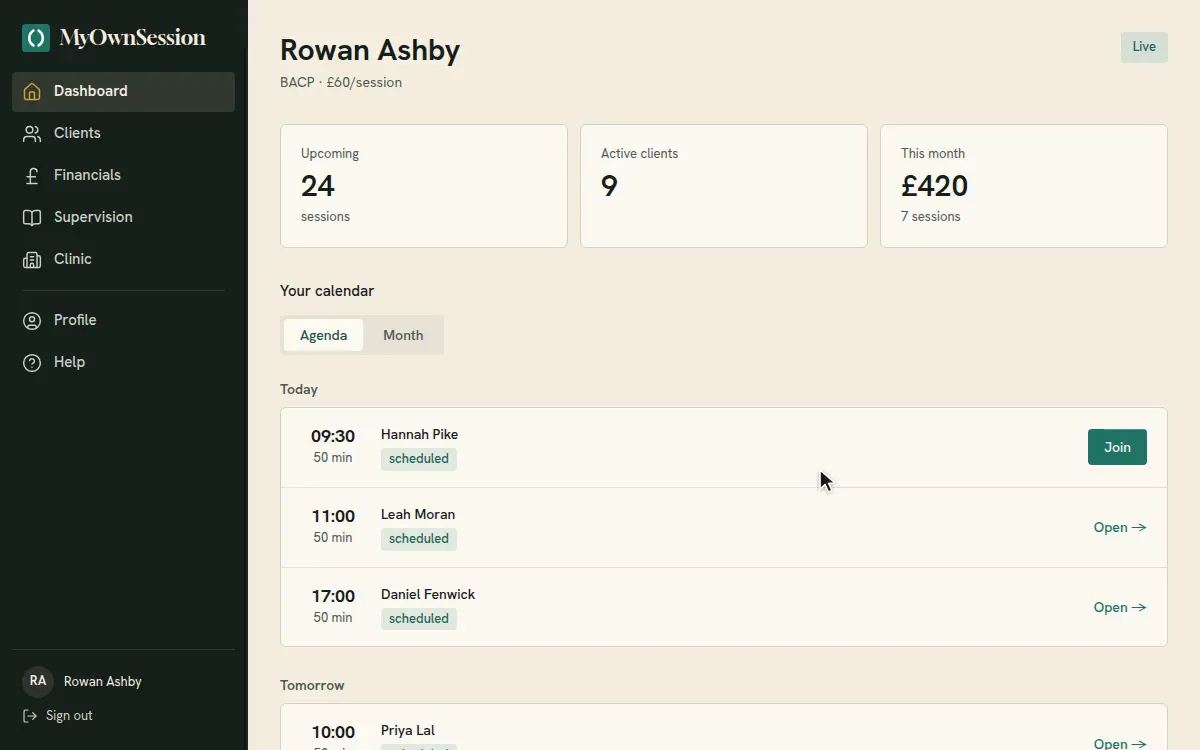
Task: Click the MyOwnSession brand name
Action: pos(132,38)
